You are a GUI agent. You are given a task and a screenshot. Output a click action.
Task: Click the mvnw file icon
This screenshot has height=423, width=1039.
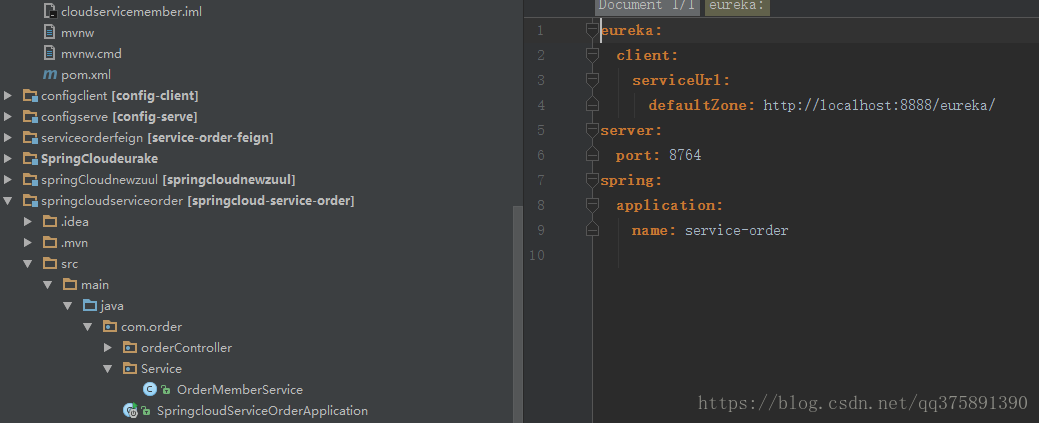coord(50,32)
